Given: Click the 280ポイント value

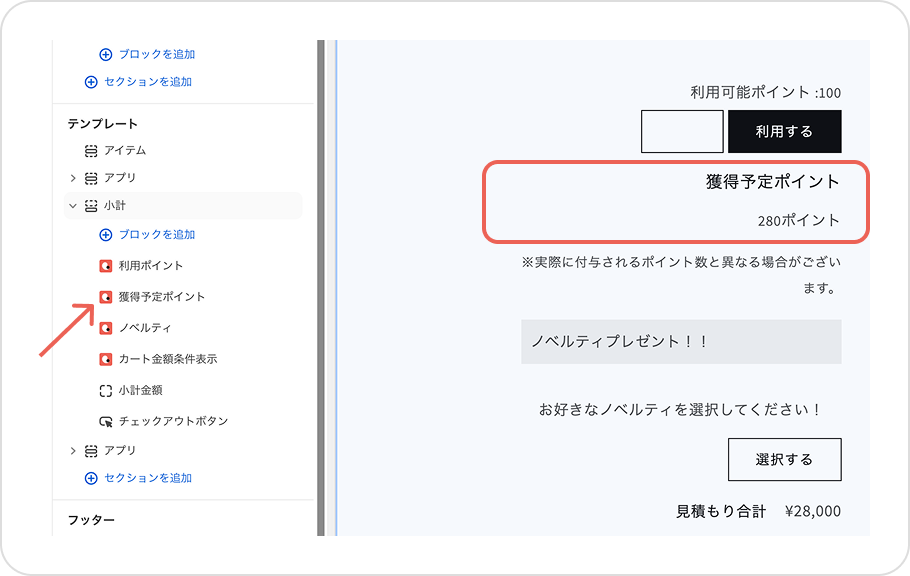Looking at the screenshot, I should [x=799, y=221].
